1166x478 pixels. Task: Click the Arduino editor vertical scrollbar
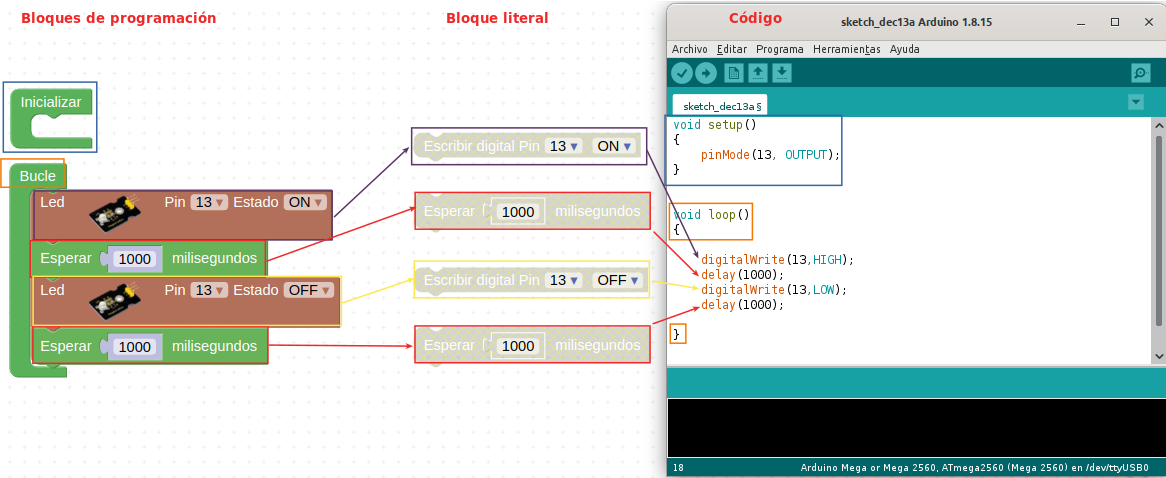click(x=1159, y=230)
